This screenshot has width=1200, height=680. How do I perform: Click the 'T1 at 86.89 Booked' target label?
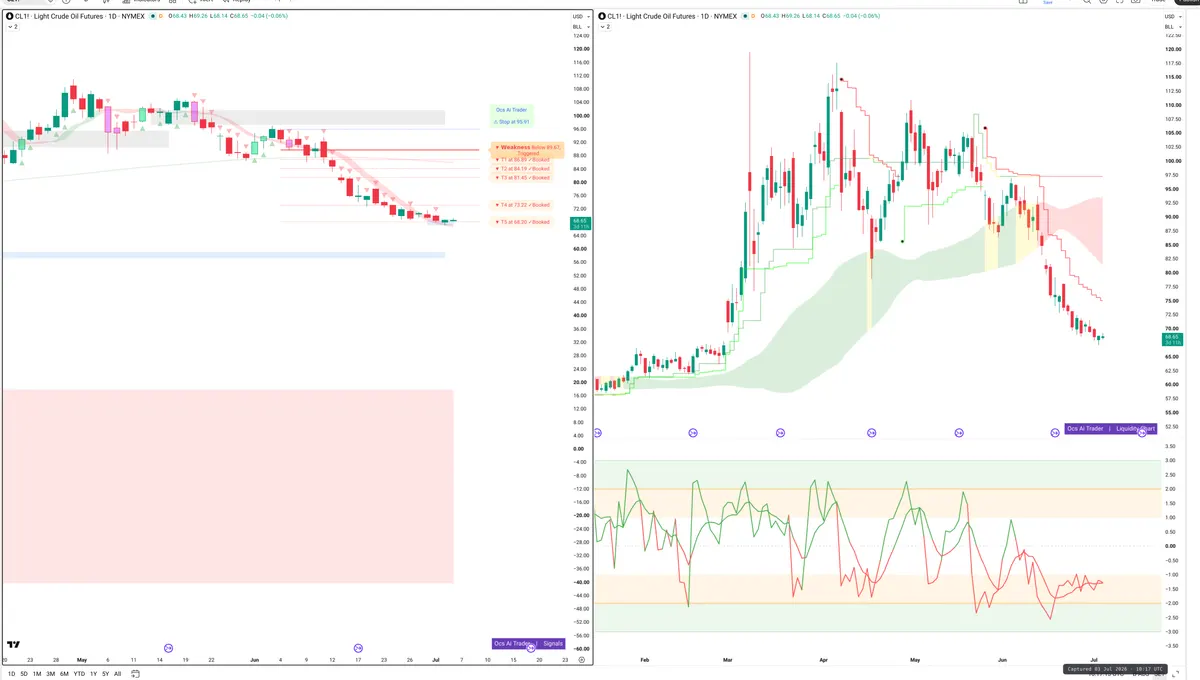click(x=524, y=159)
